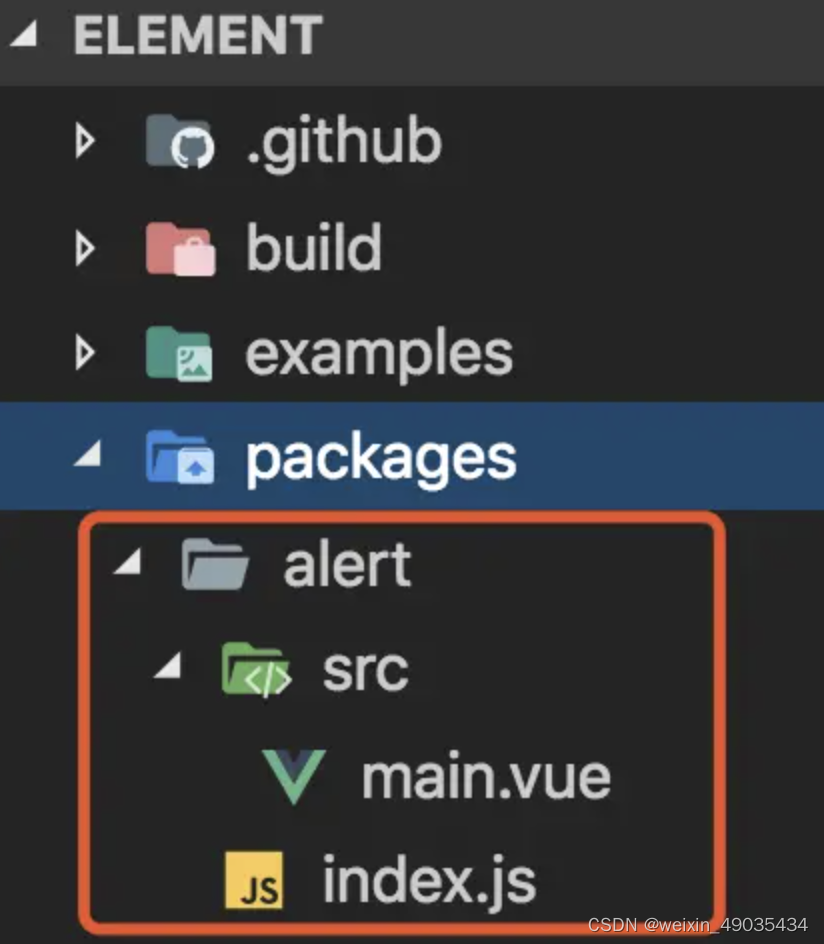This screenshot has height=944, width=824.
Task: Select the alert folder entry
Action: [x=345, y=563]
